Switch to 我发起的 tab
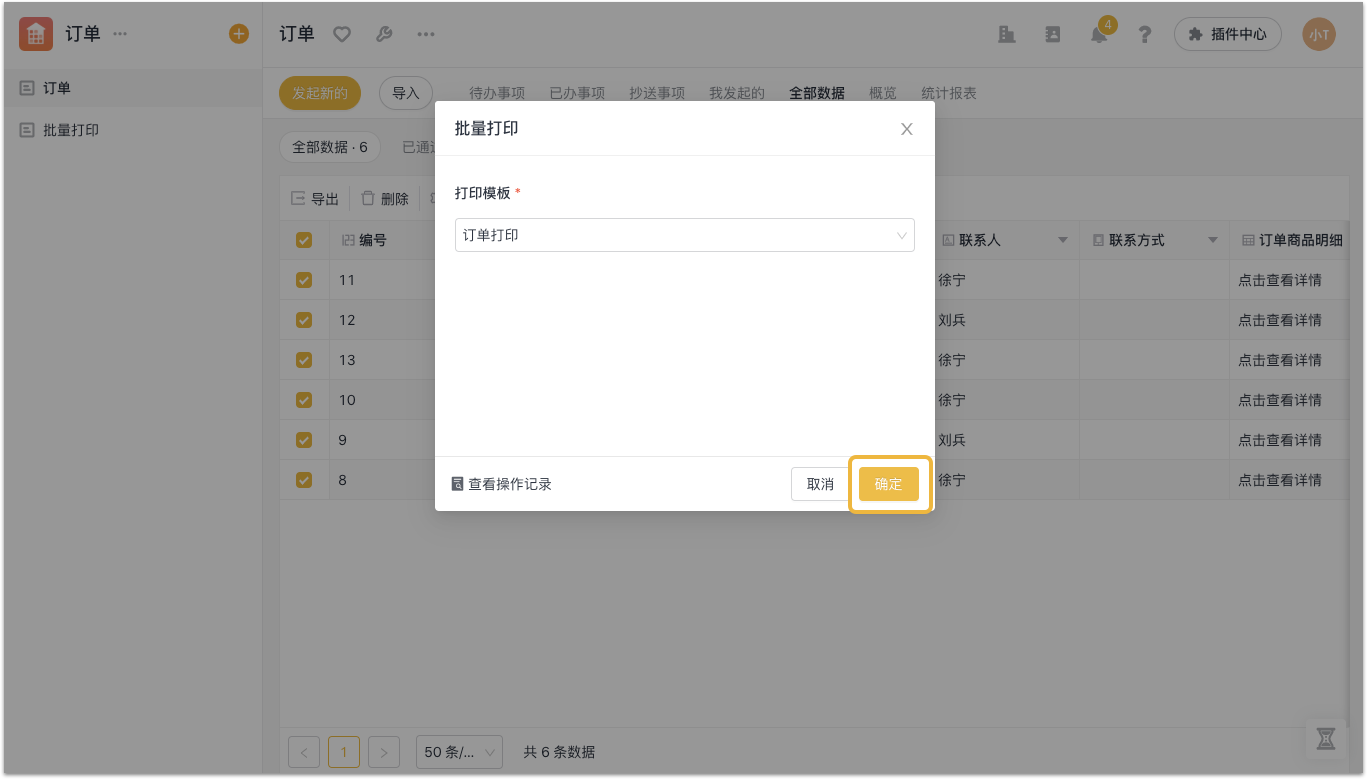 (x=737, y=93)
